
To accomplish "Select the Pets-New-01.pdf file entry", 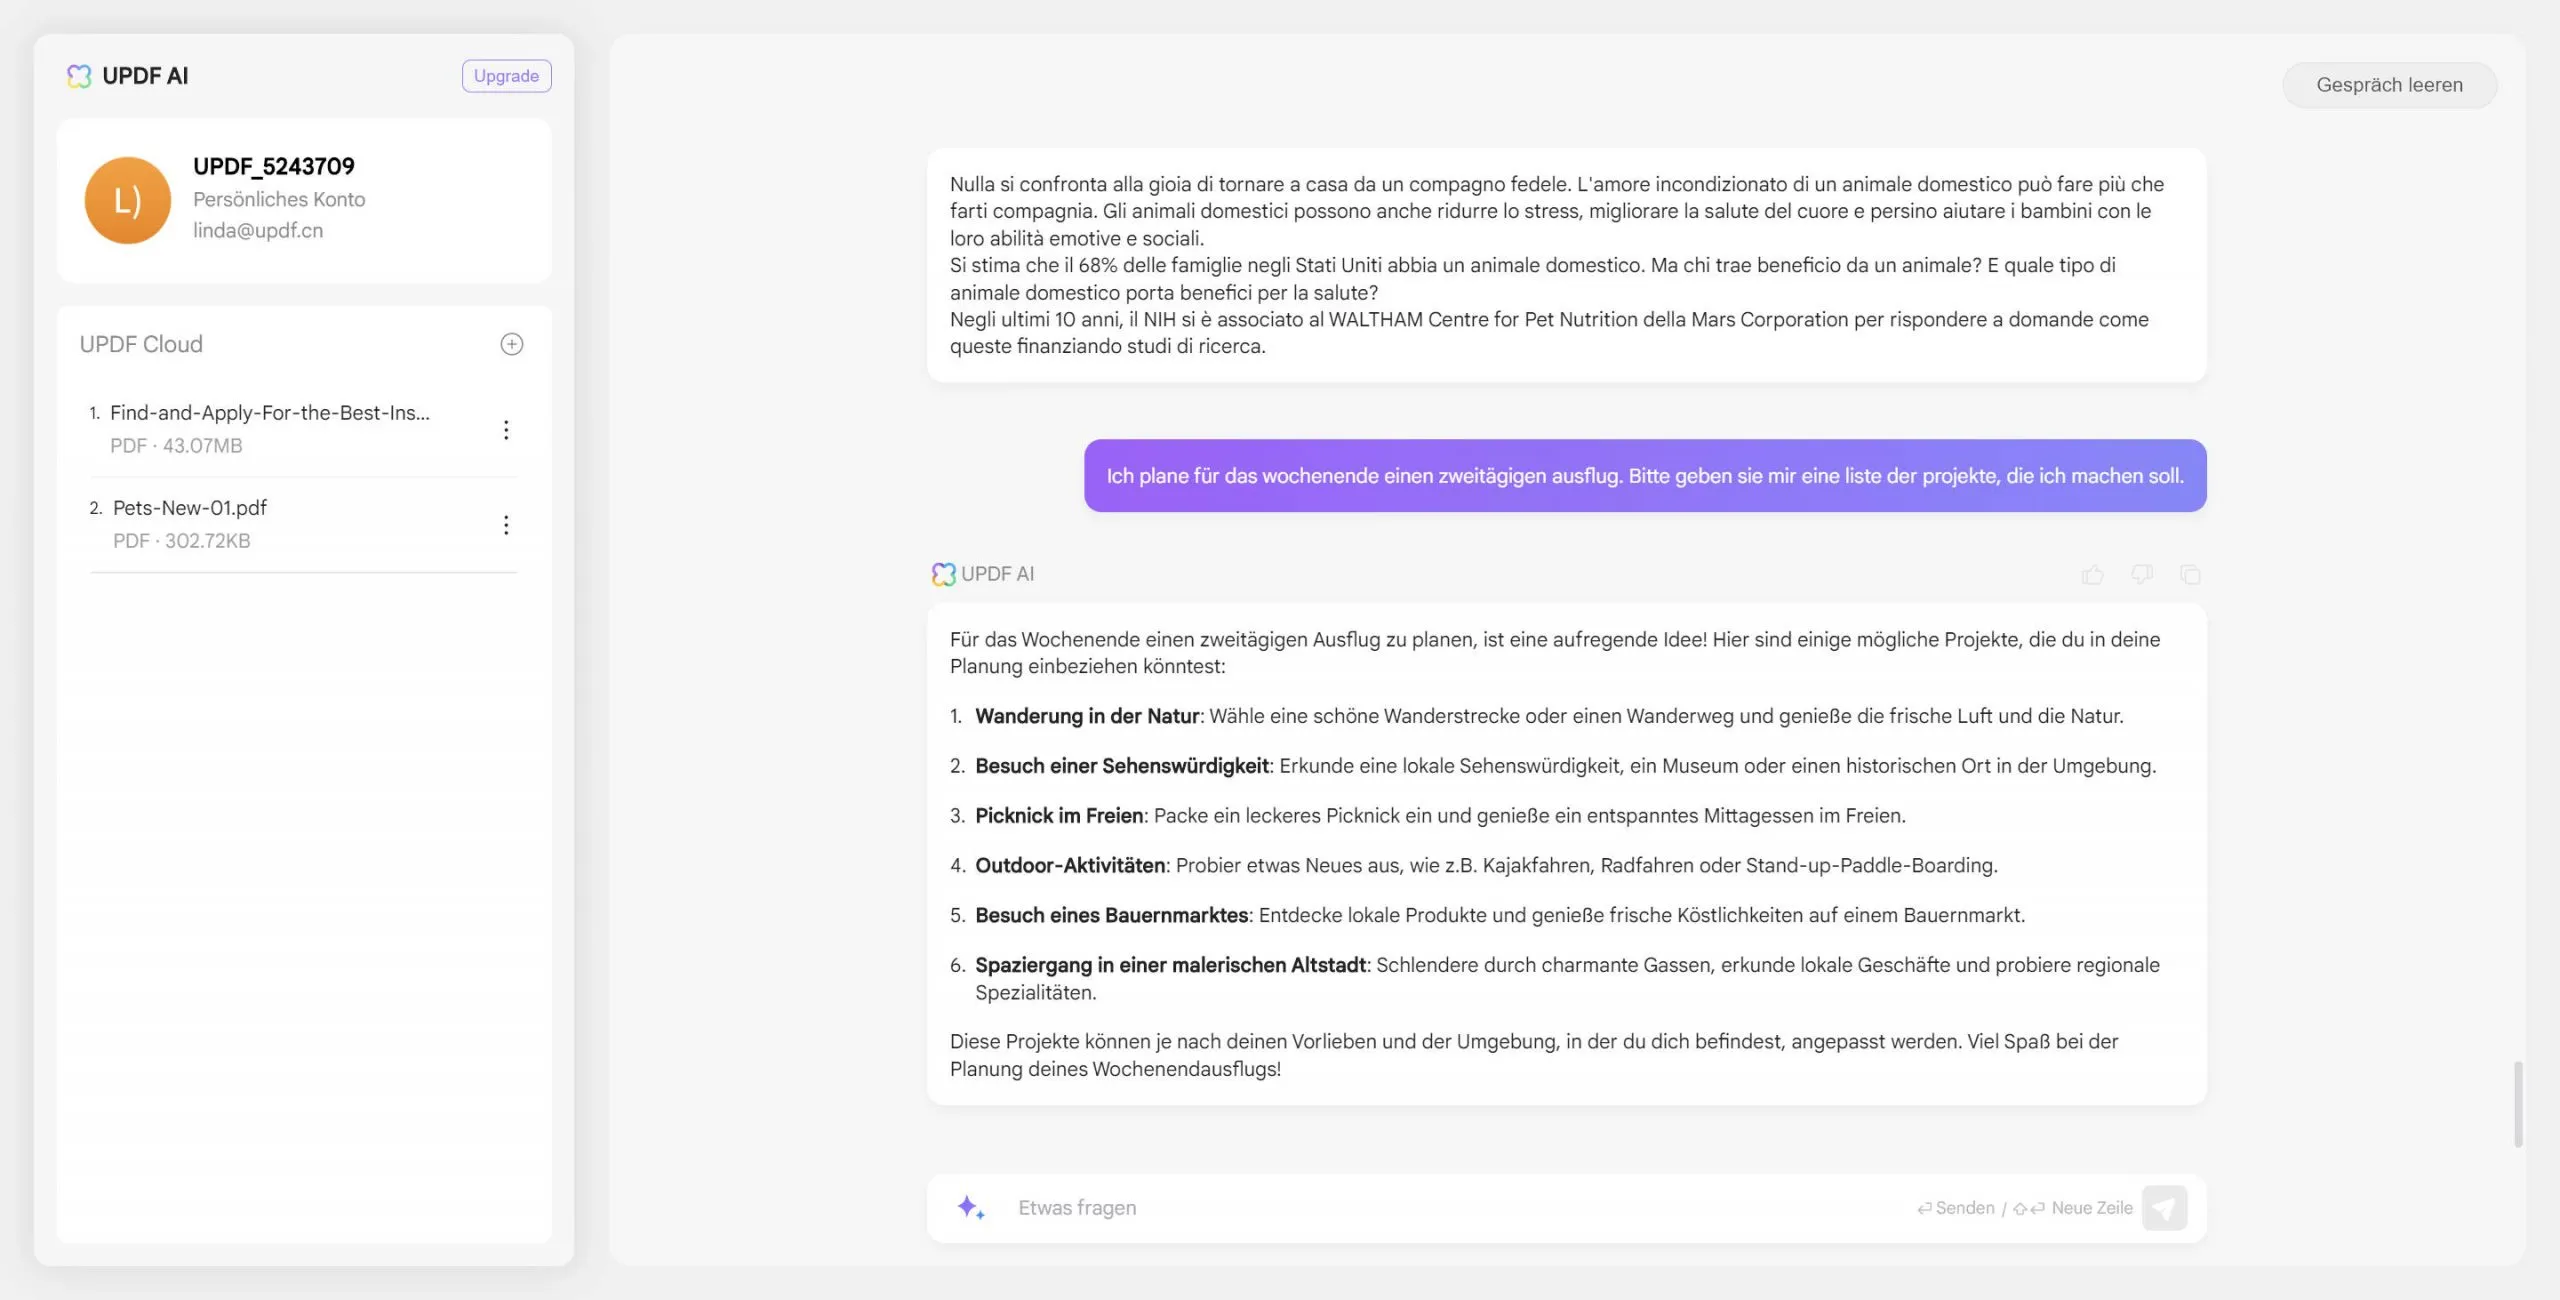I will tap(189, 507).
